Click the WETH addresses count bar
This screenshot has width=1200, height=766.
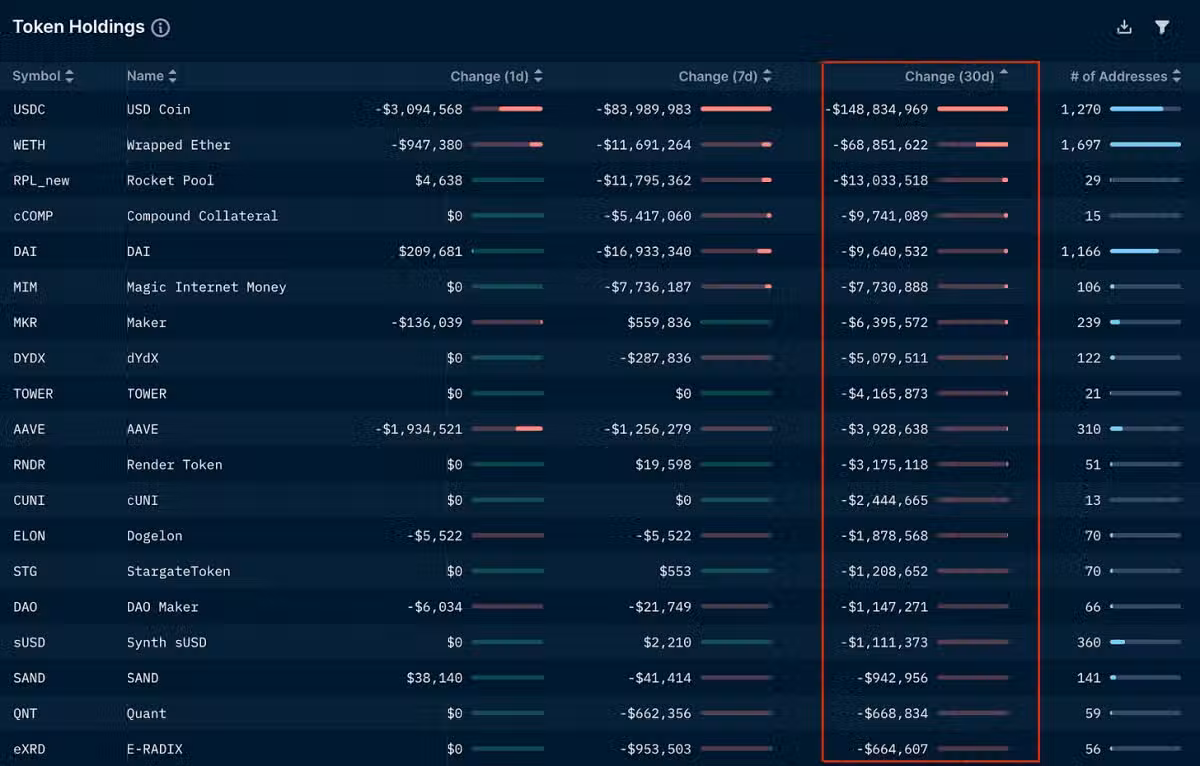tap(1145, 145)
